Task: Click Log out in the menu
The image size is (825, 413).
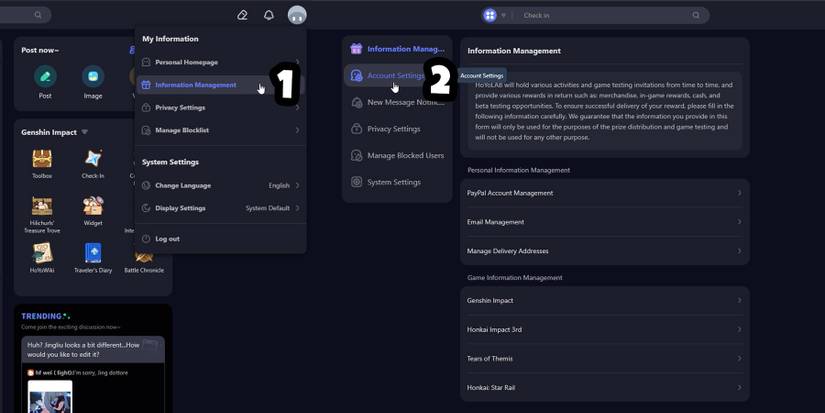Action: (x=167, y=239)
